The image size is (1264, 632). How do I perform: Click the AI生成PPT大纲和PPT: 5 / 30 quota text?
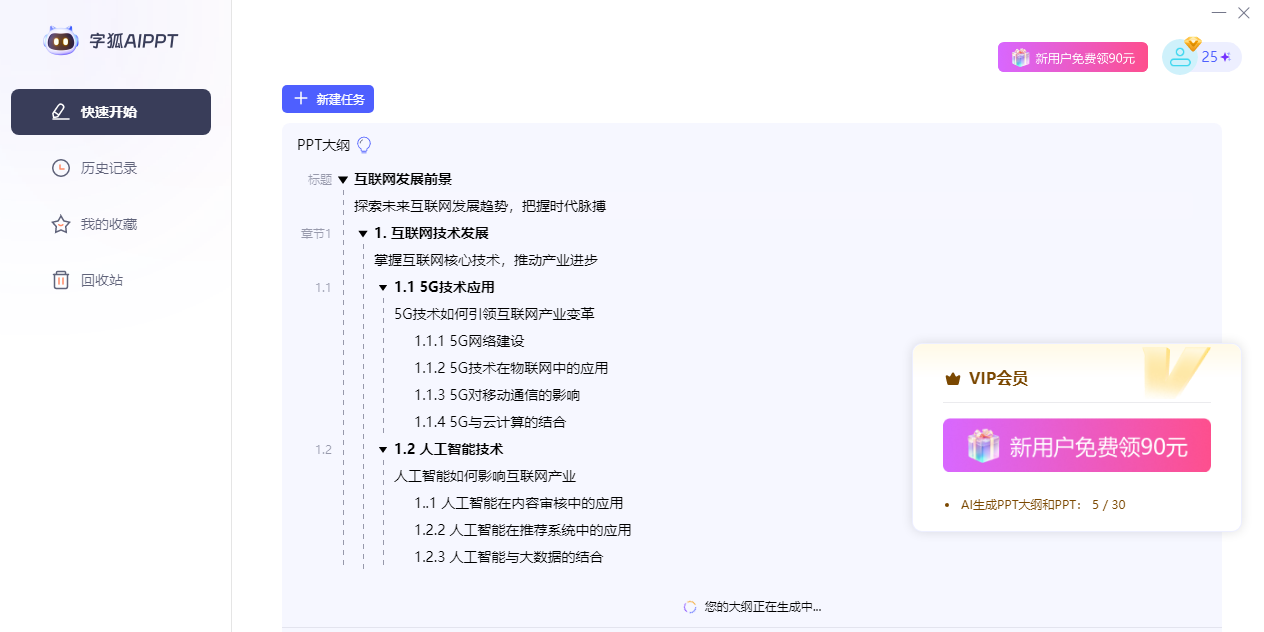coord(1043,505)
